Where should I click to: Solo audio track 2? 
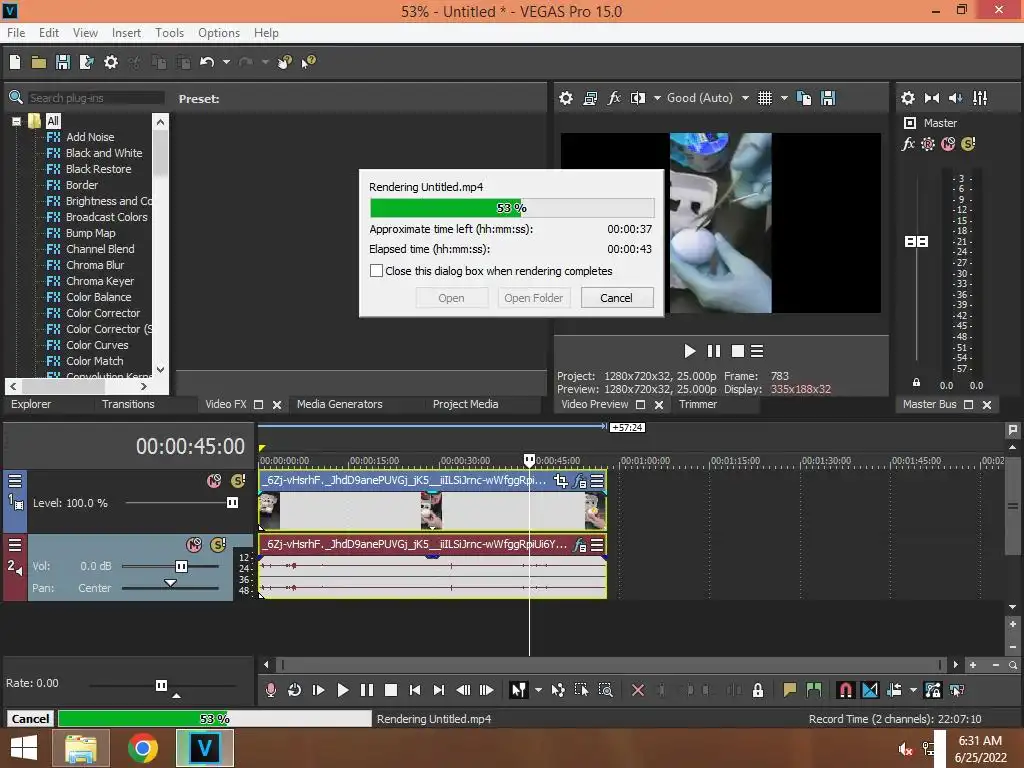pyautogui.click(x=218, y=545)
